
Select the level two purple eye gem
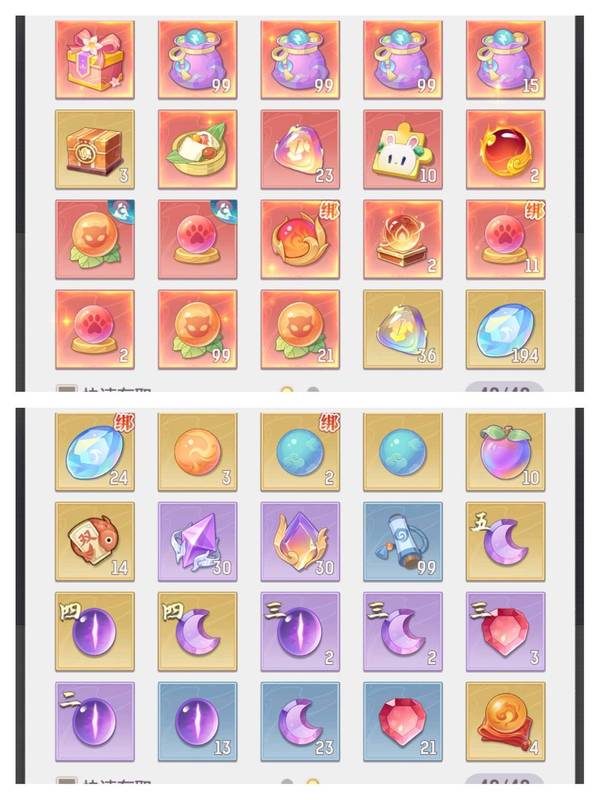[x=95, y=722]
